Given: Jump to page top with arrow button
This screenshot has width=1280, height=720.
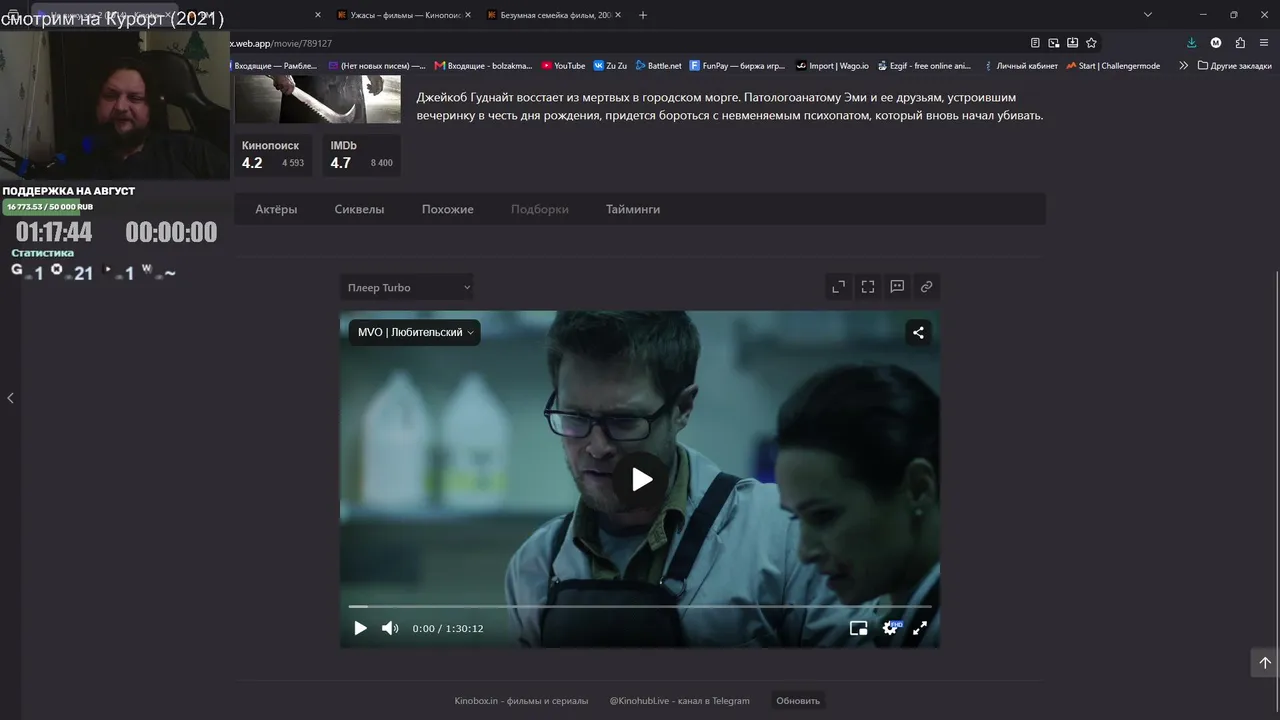Looking at the screenshot, I should point(1265,662).
